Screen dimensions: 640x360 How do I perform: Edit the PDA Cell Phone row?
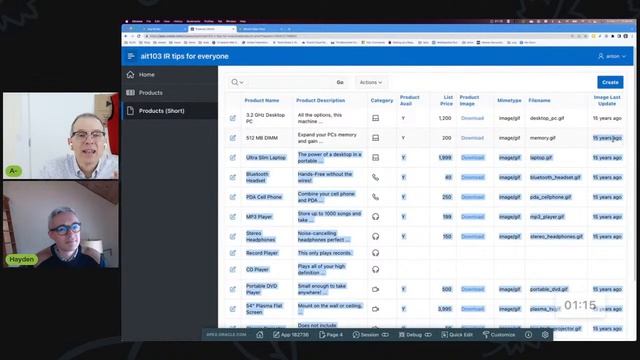tap(233, 197)
